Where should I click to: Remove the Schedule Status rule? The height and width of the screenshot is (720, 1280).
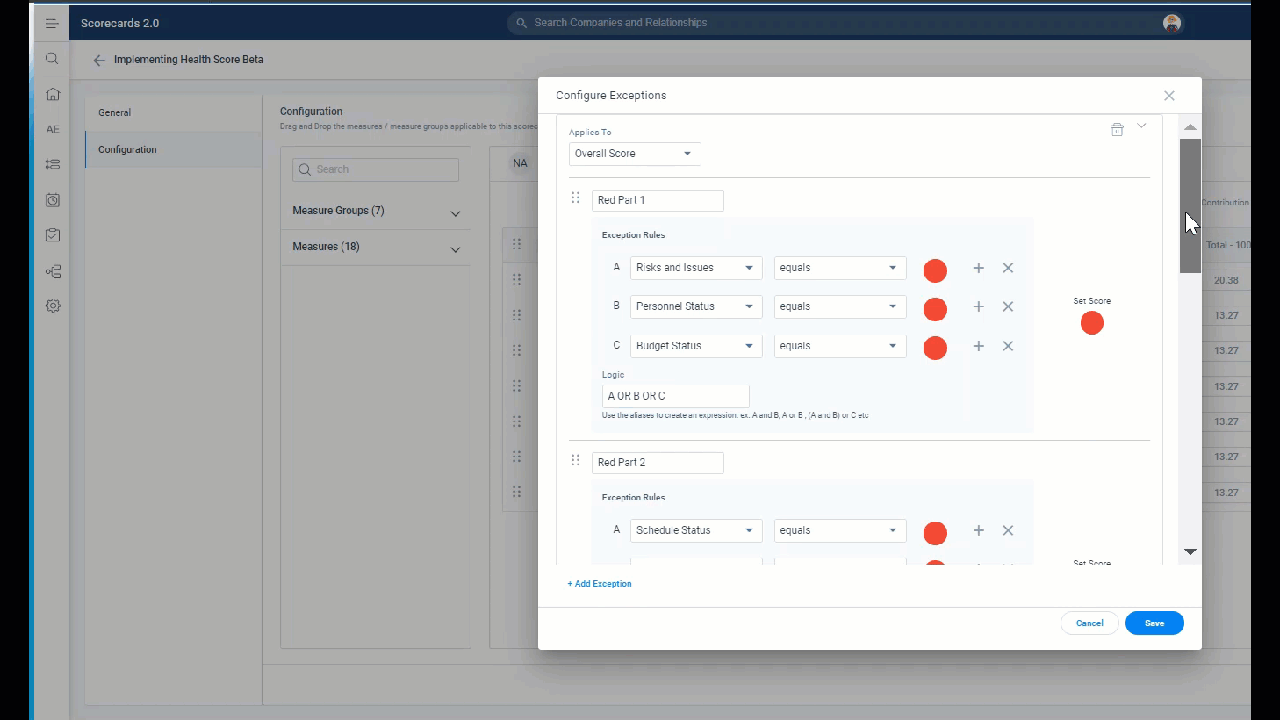pyautogui.click(x=1008, y=531)
